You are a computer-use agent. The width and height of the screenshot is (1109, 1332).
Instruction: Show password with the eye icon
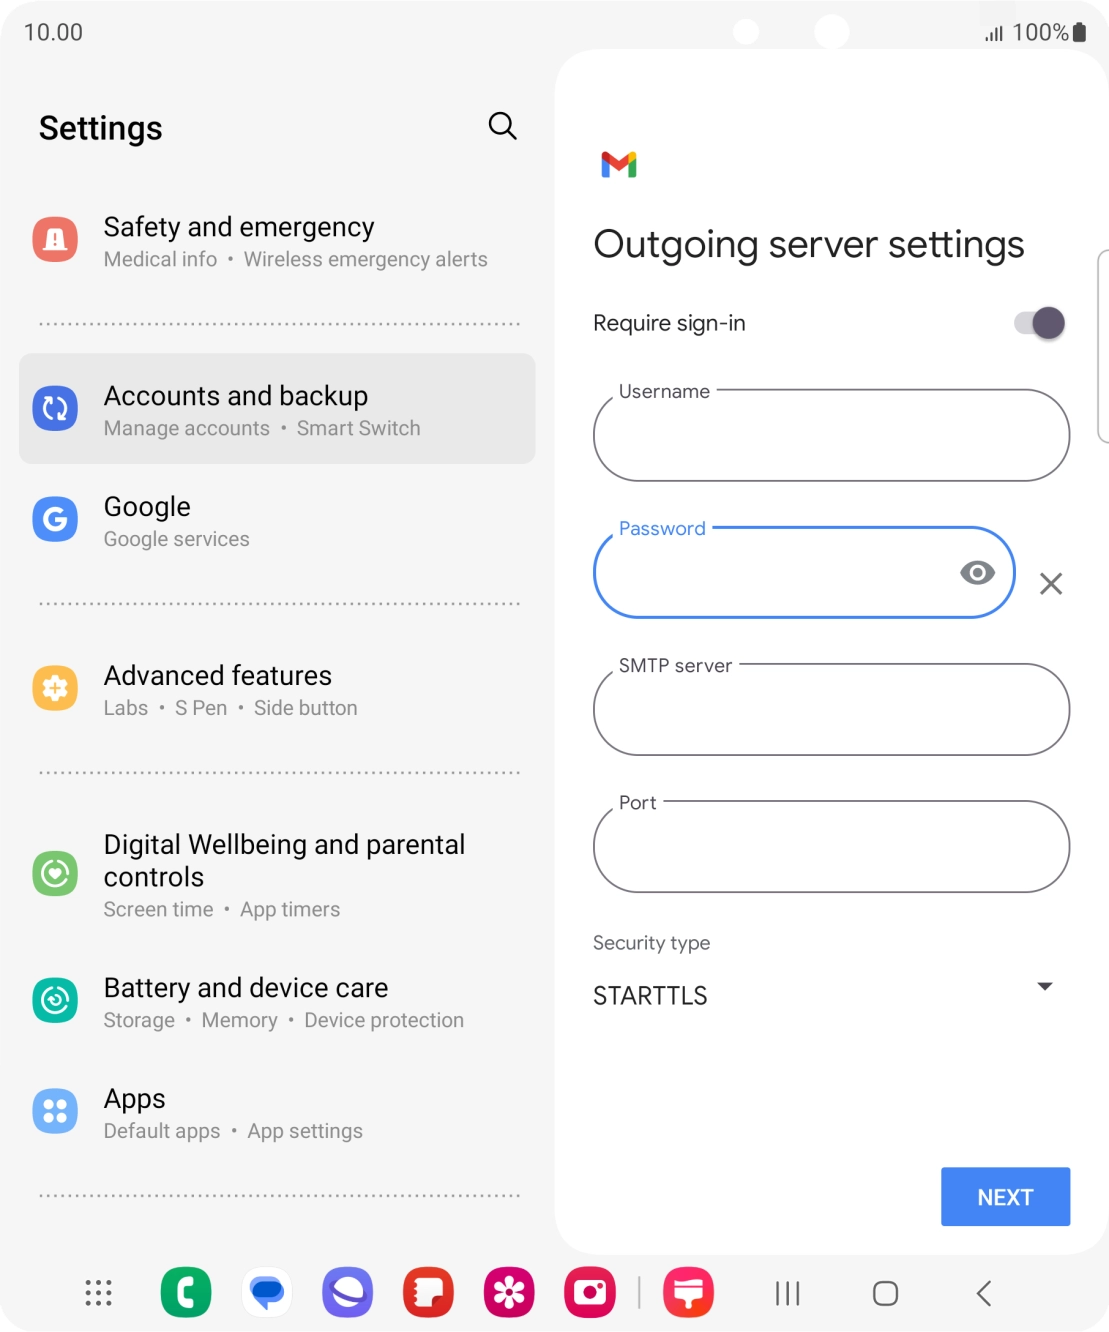(977, 572)
